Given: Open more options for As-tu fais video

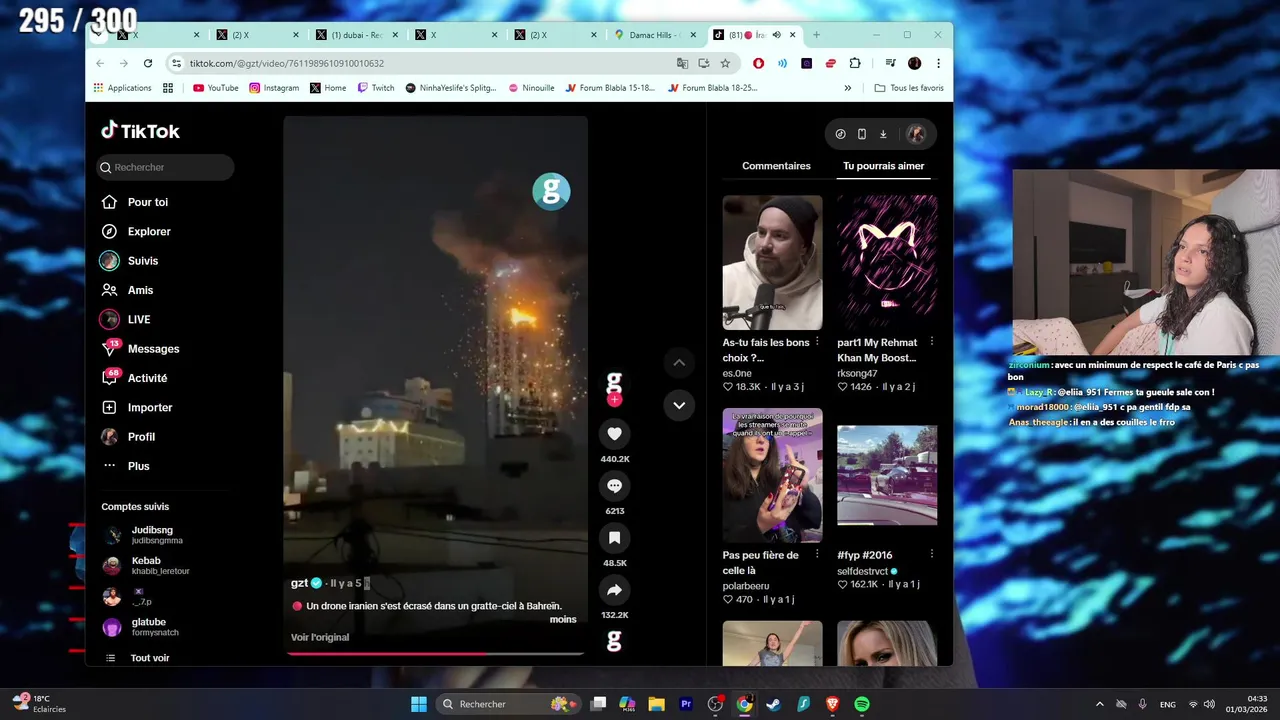Looking at the screenshot, I should tap(817, 342).
